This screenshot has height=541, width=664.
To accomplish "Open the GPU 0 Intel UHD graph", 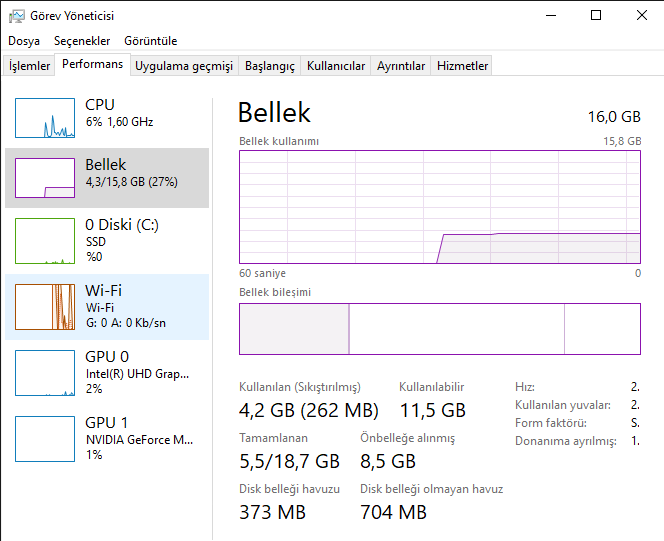I will click(x=45, y=372).
